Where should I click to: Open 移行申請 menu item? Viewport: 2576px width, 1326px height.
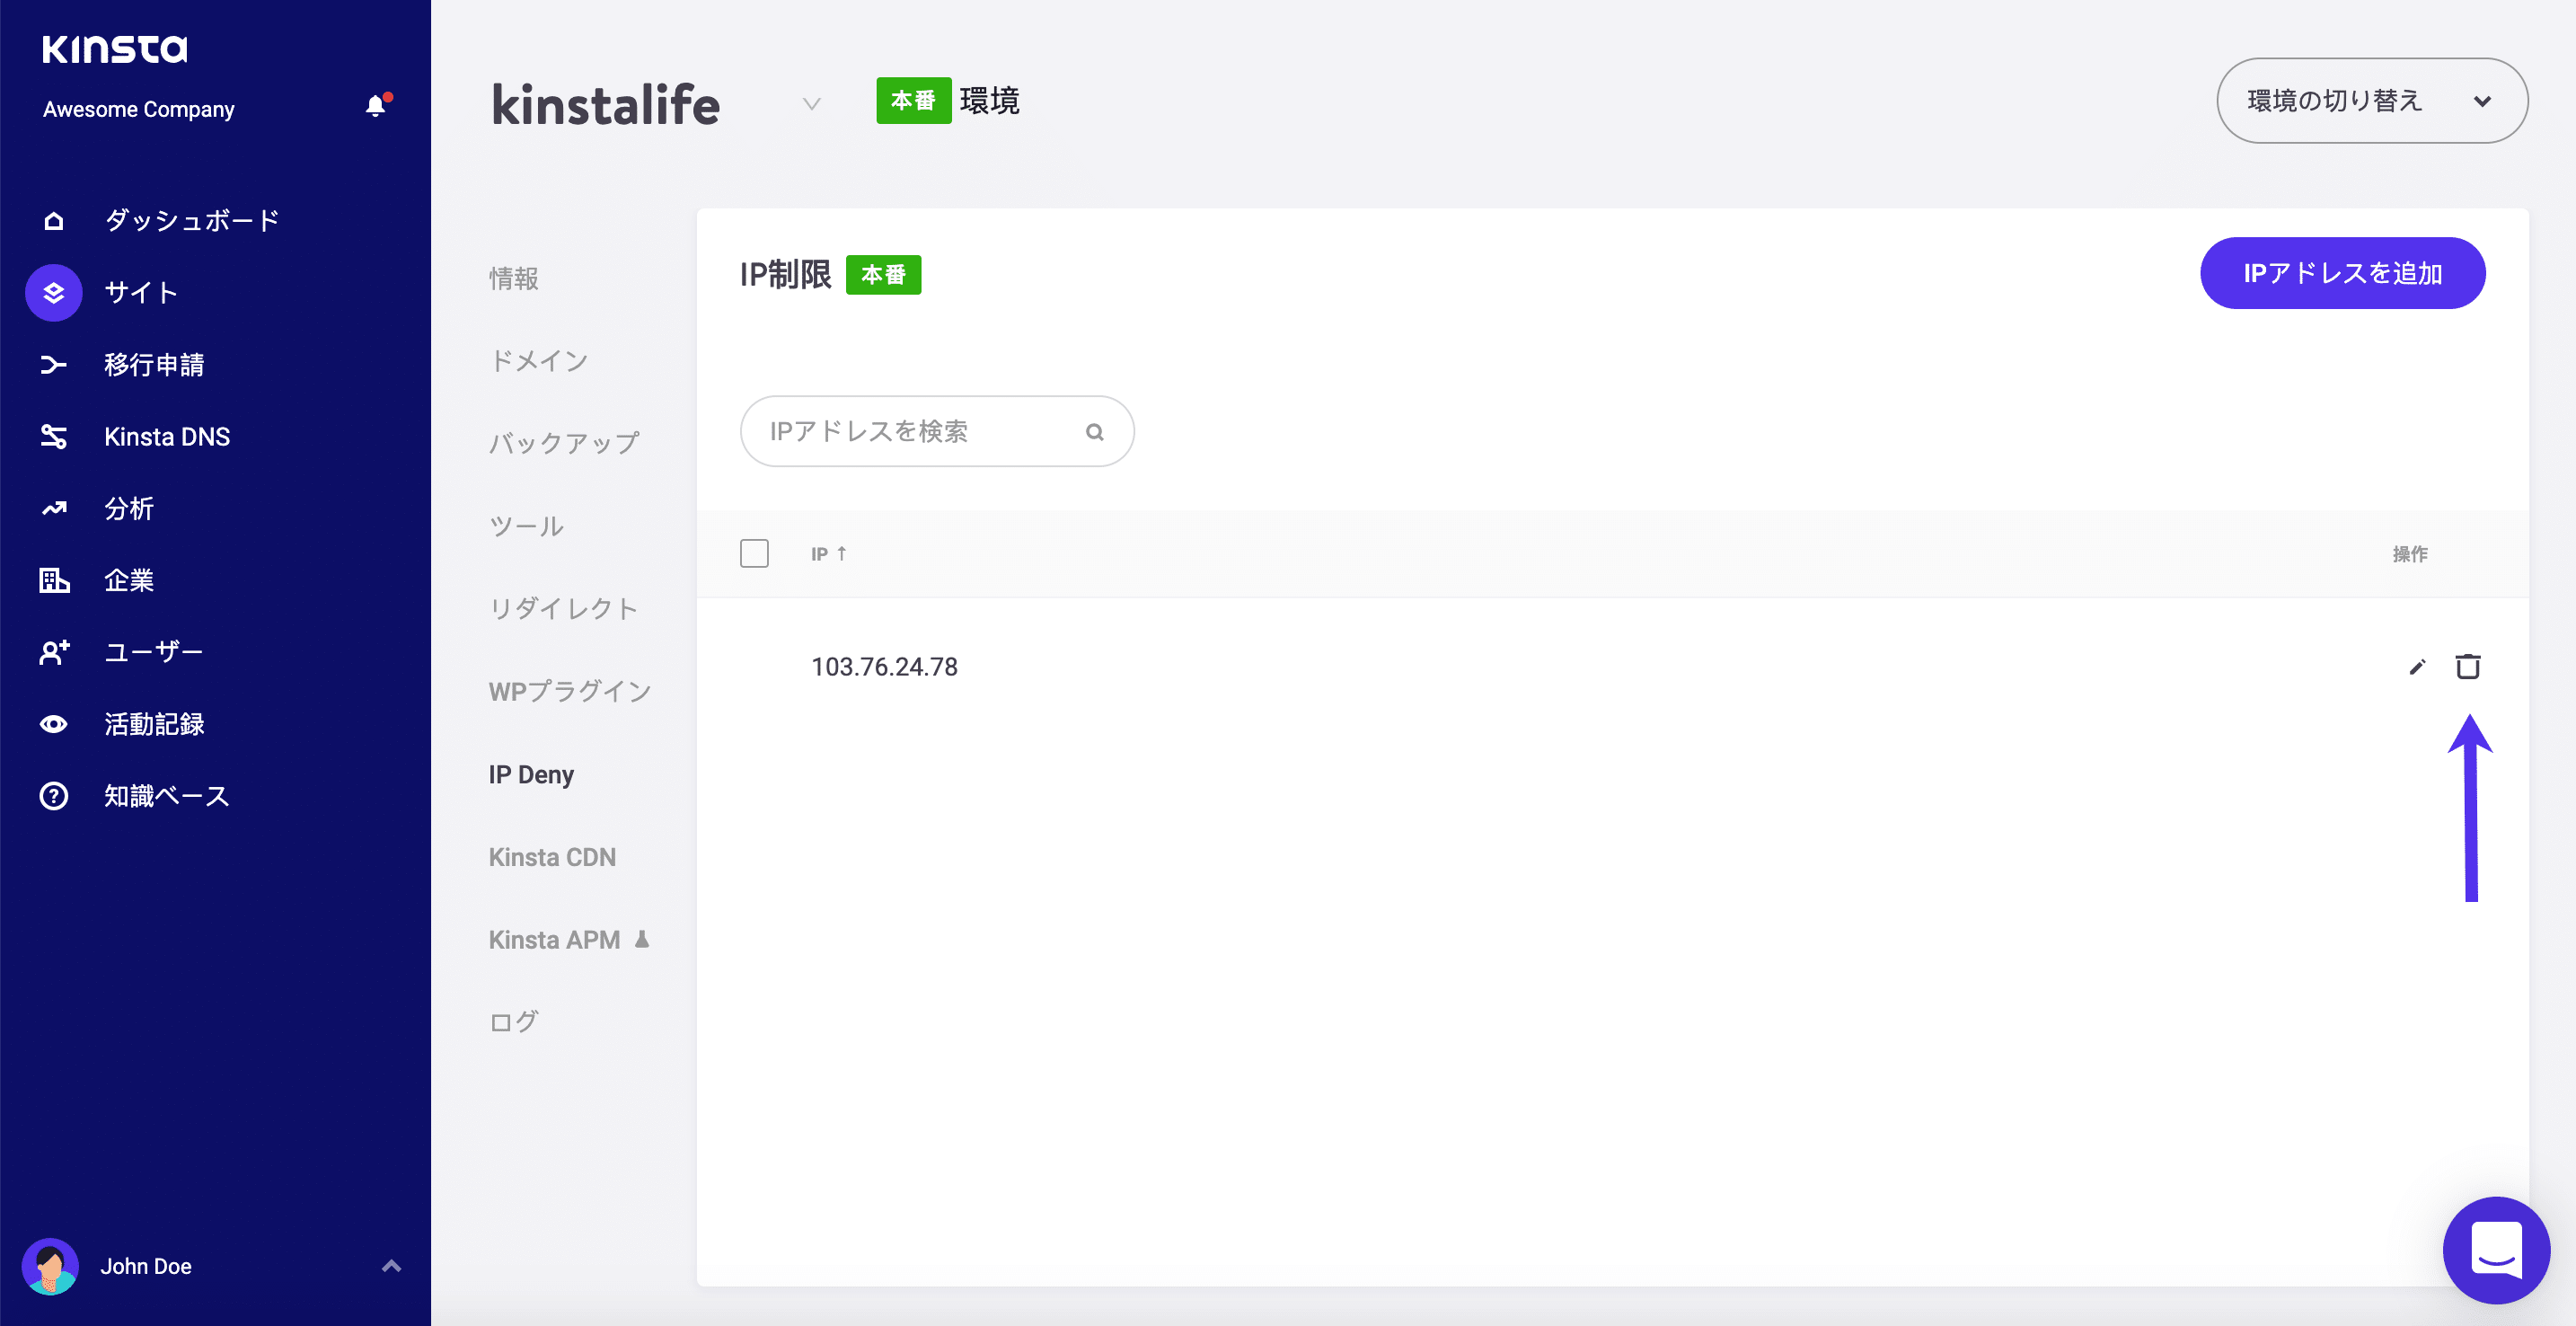[x=154, y=365]
